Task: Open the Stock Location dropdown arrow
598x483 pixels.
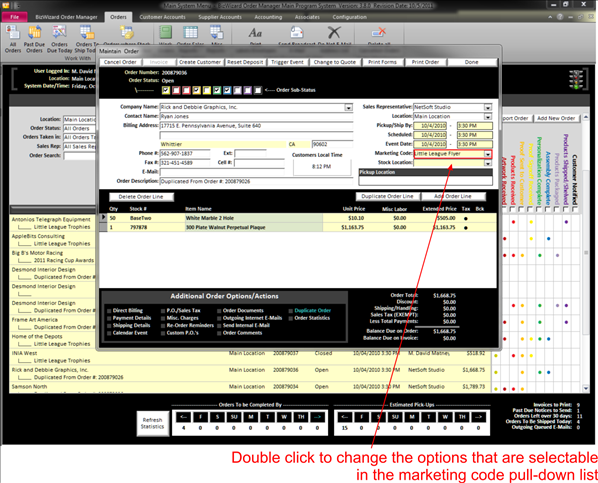Action: coord(488,163)
